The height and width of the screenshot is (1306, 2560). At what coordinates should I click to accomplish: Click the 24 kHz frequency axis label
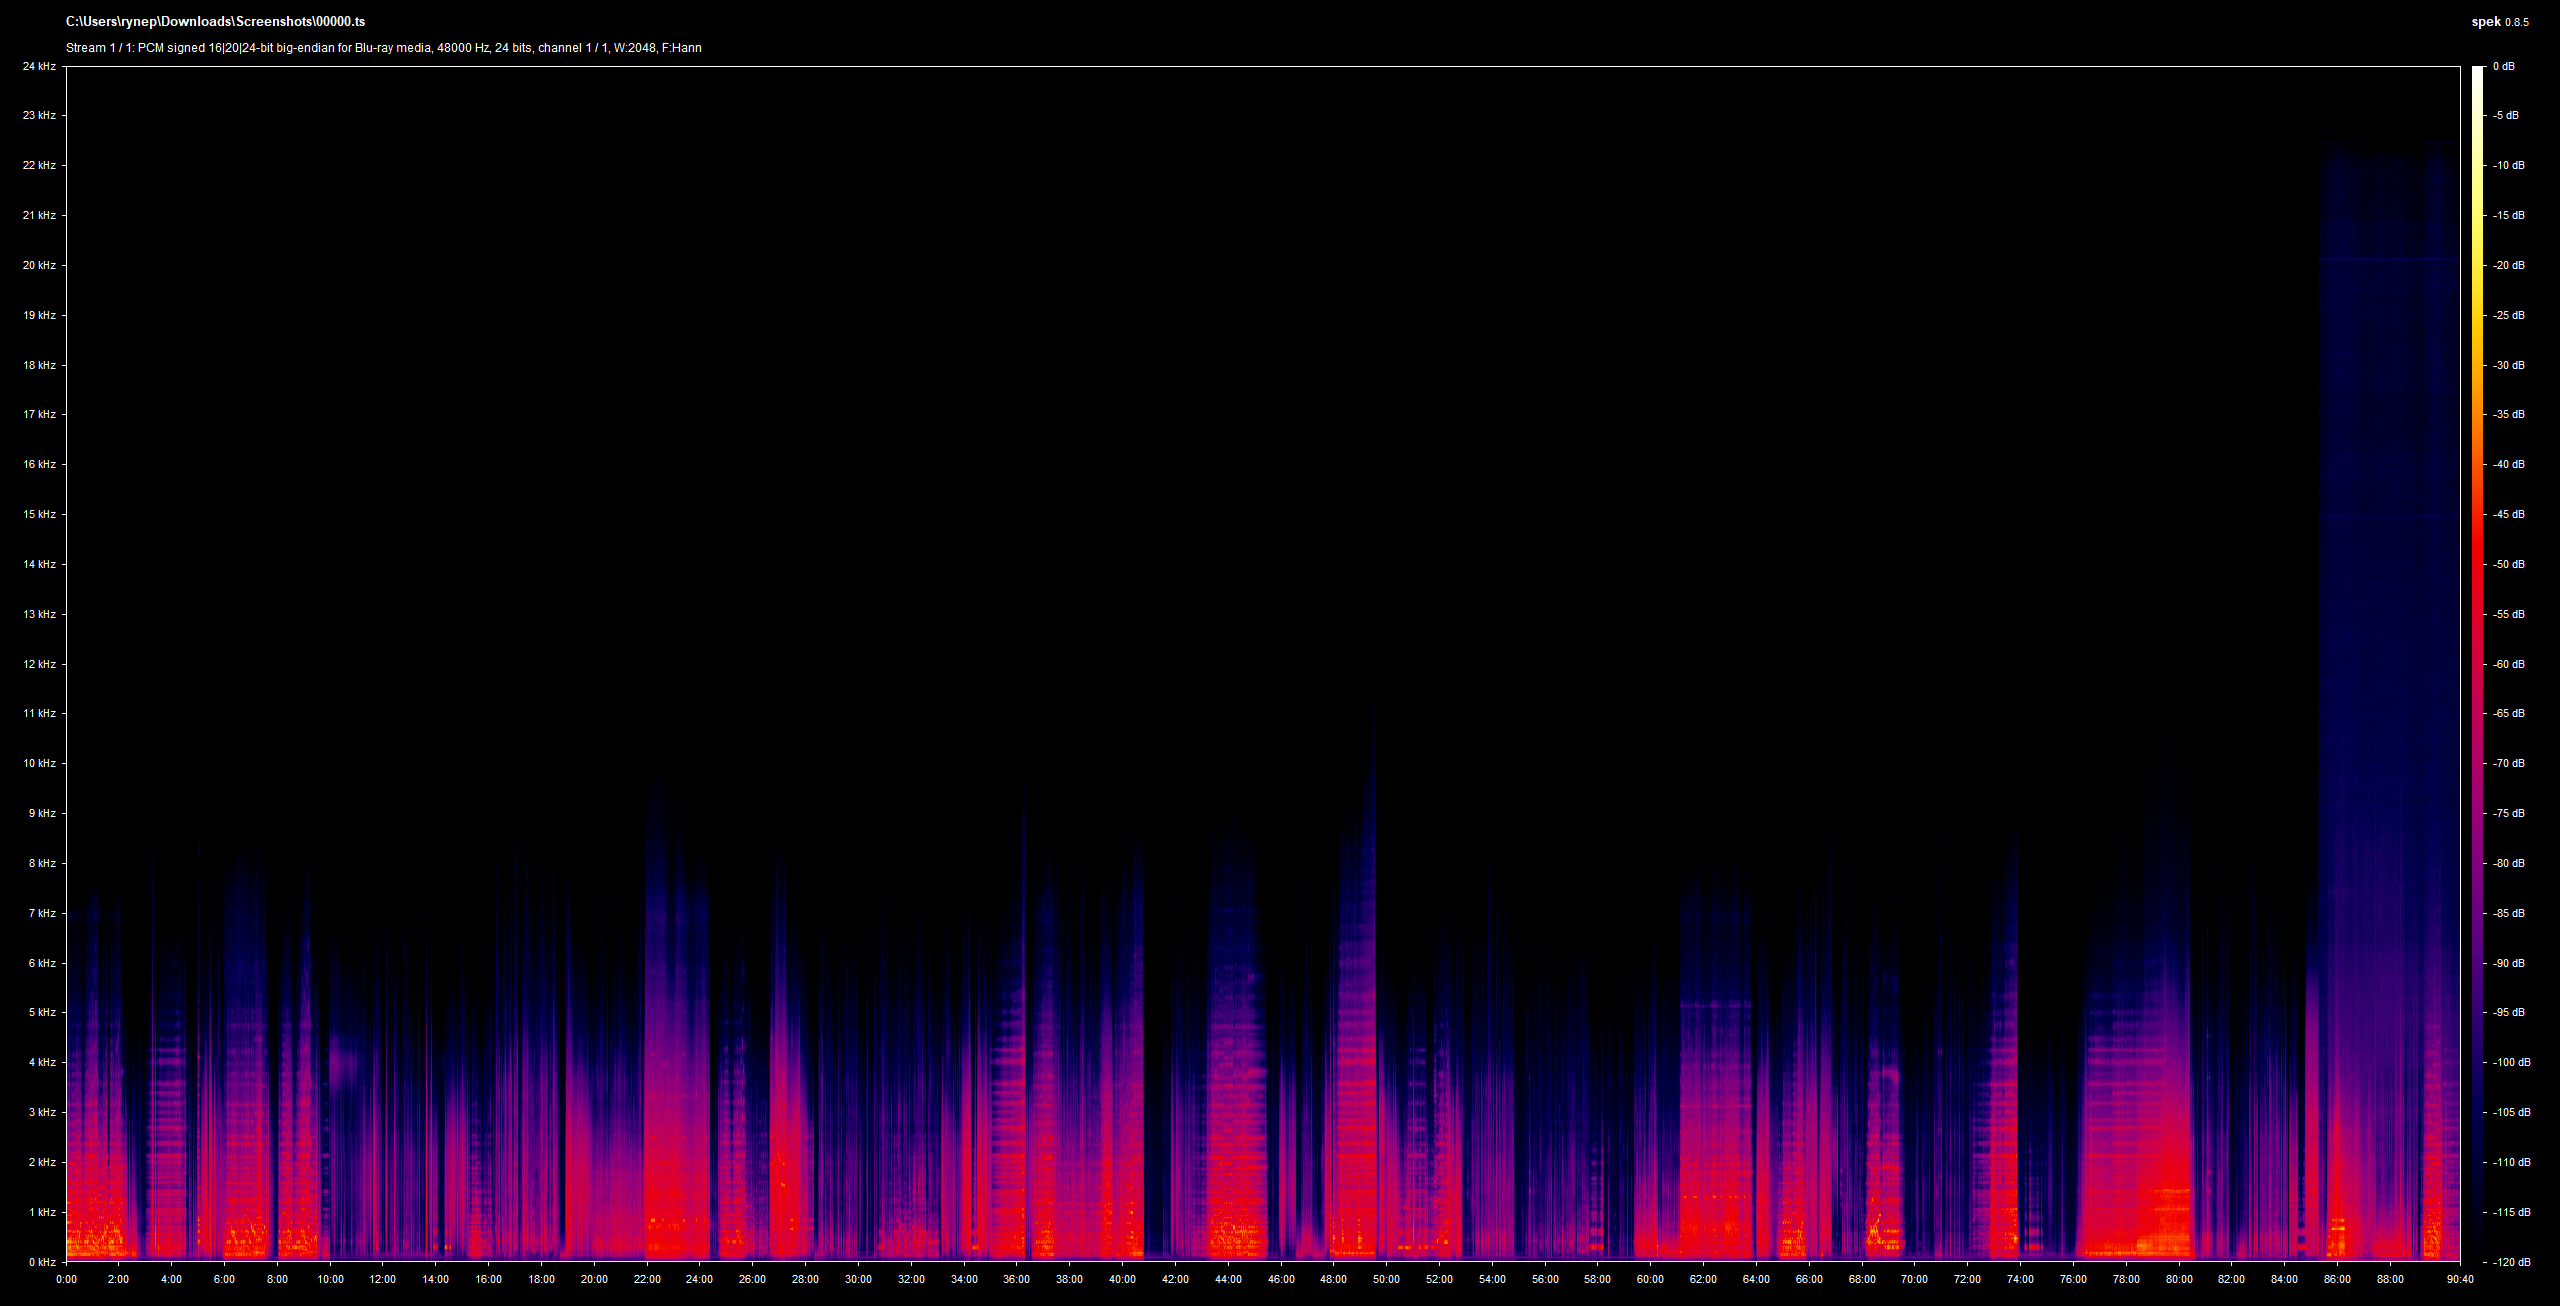pos(39,66)
